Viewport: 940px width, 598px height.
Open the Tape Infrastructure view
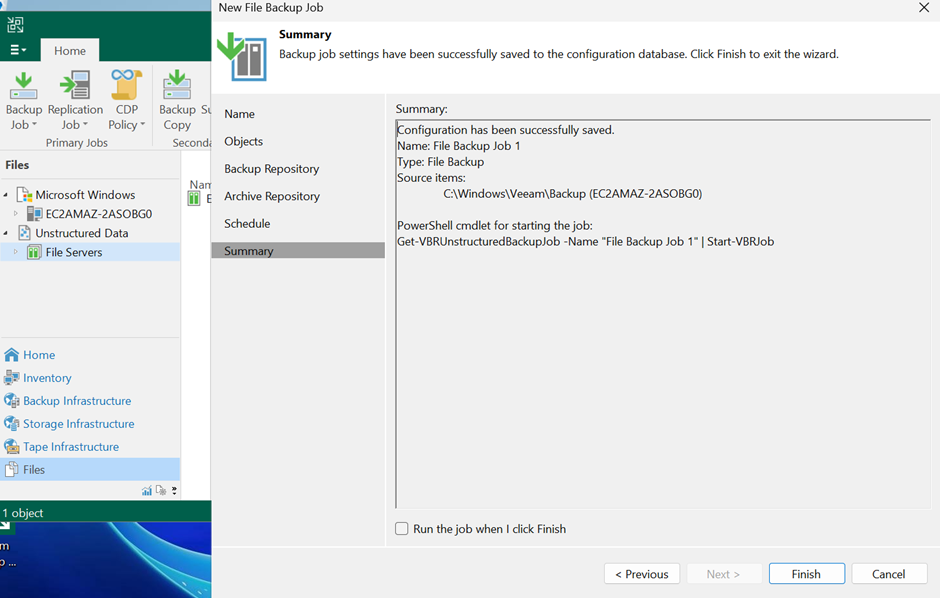71,447
